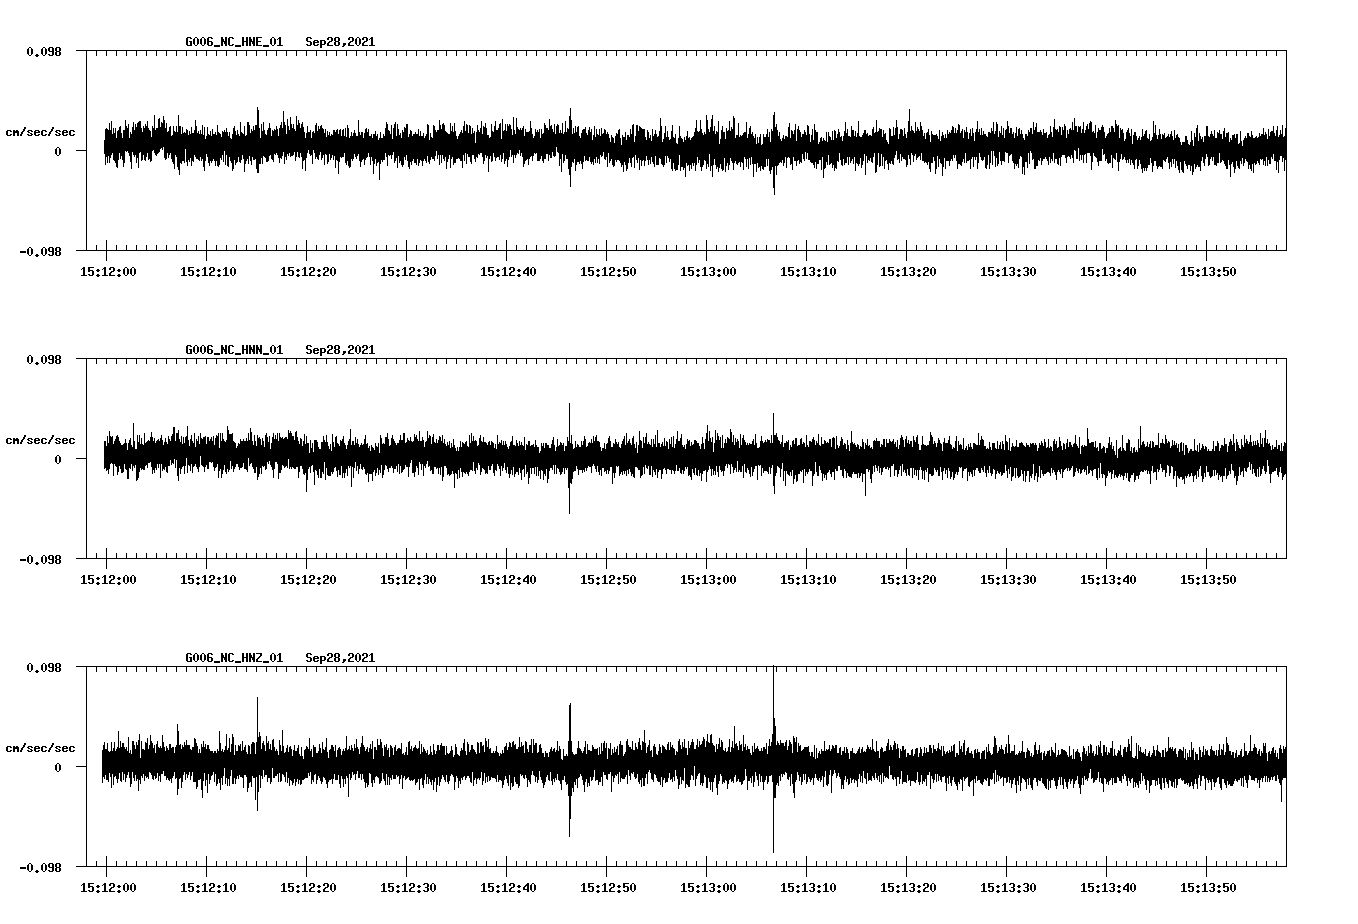Image resolution: width=1358 pixels, height=924 pixels.
Task: Click the 15:13:00 time label under the HNN plot
Action: [708, 579]
